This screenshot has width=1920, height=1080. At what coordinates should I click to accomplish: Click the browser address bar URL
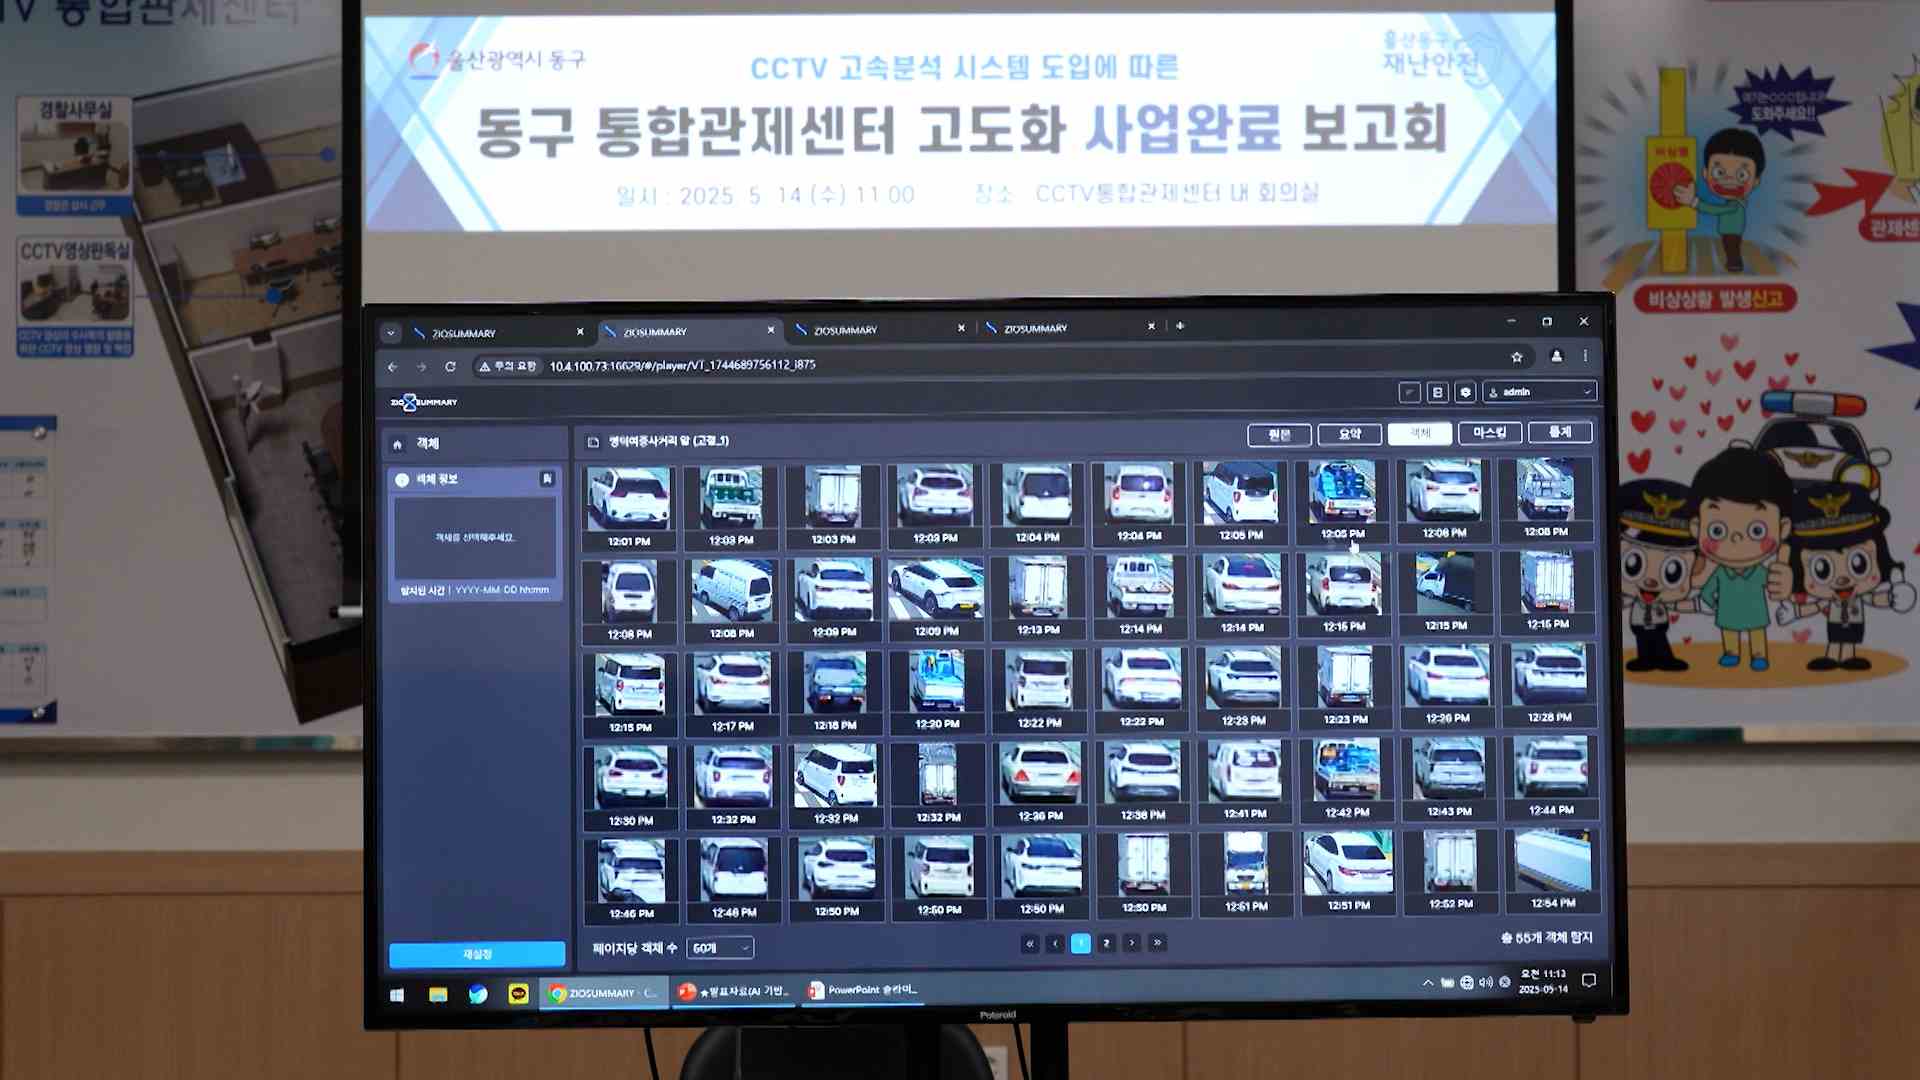pos(682,366)
